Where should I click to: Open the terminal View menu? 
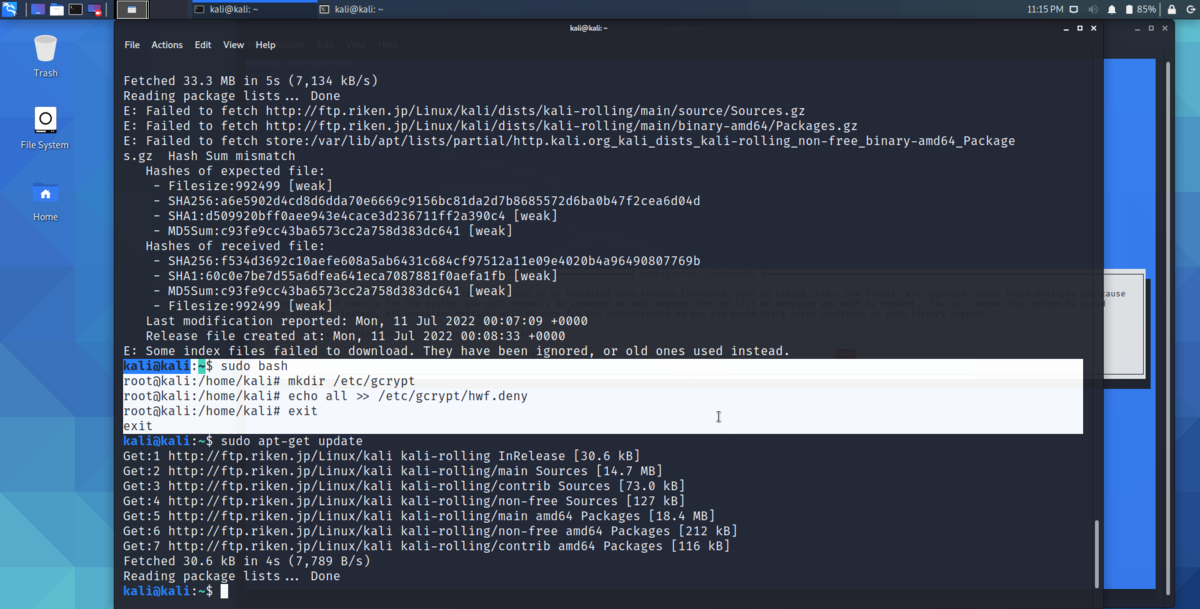pos(233,45)
